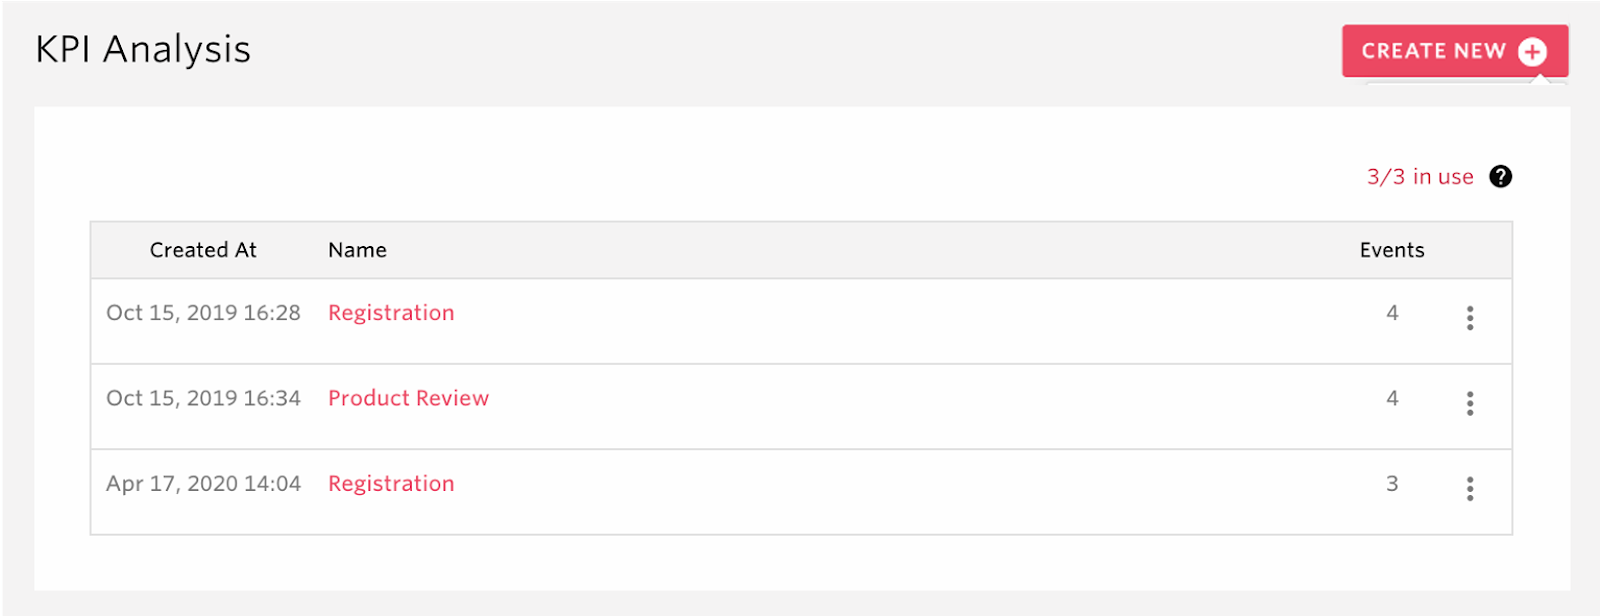
Task: Open the Registration KPI created Apr 17, 2020
Action: pos(391,484)
